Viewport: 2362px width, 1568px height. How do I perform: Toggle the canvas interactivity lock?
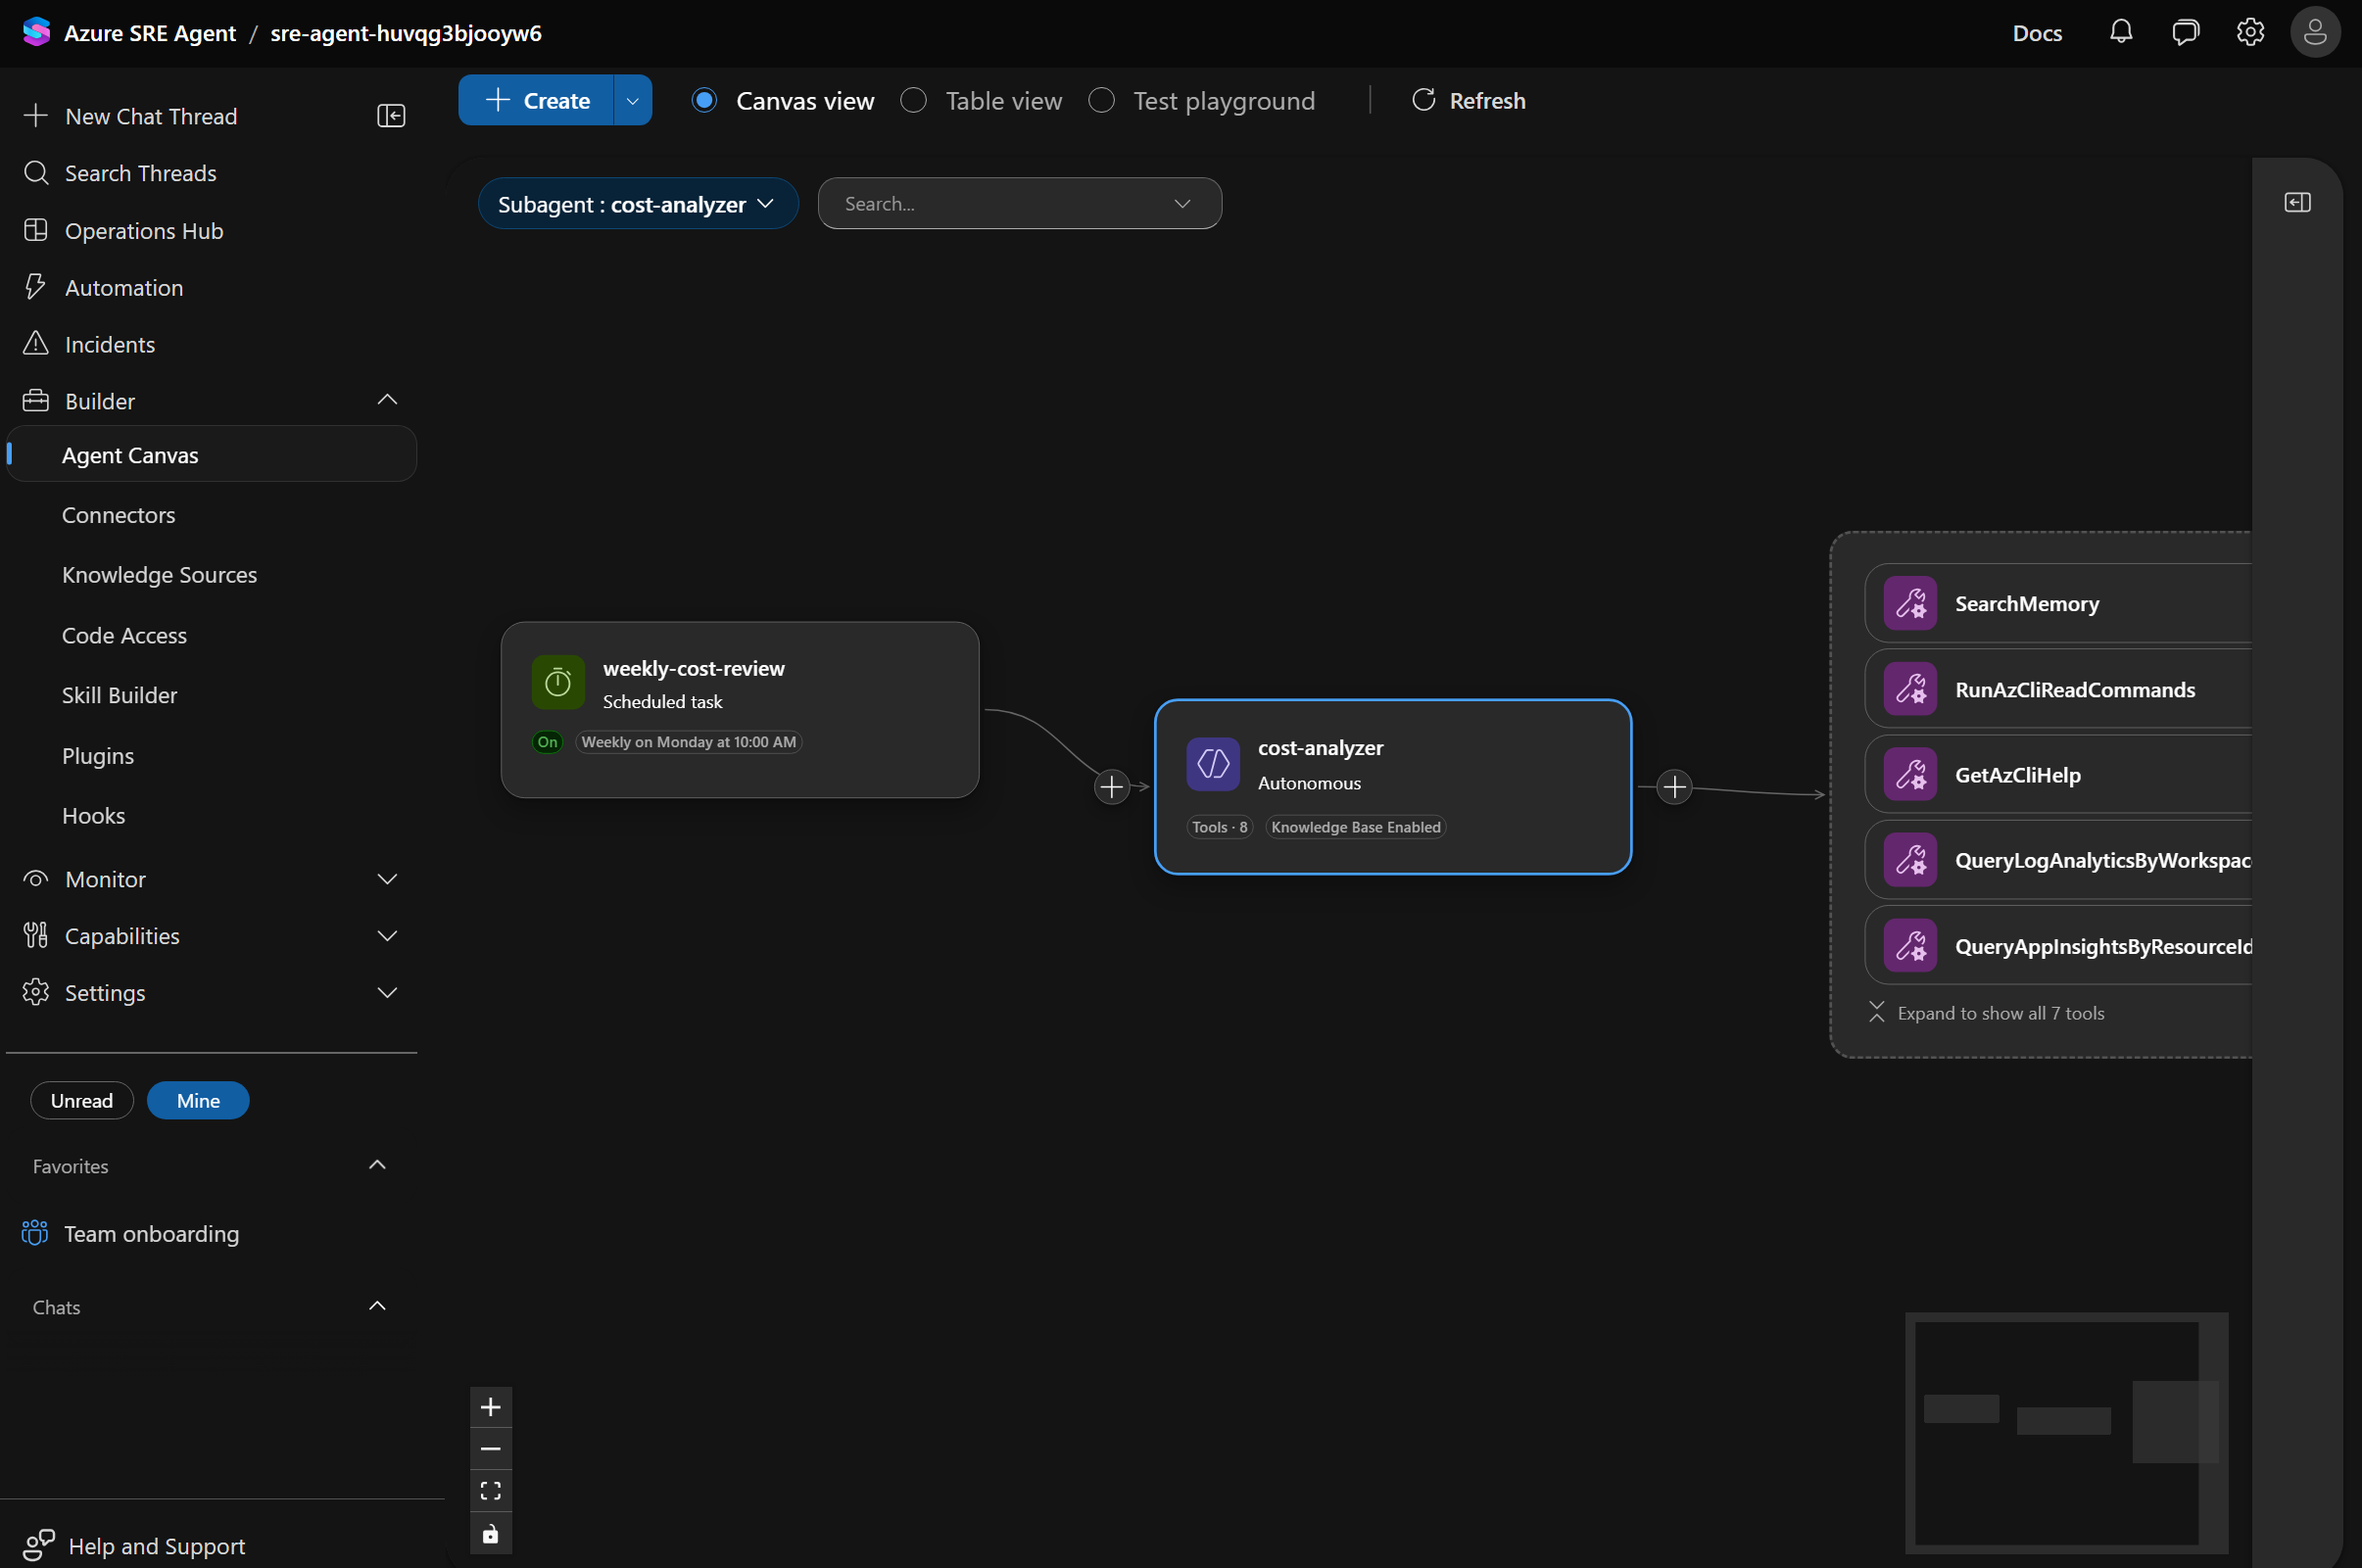coord(491,1534)
